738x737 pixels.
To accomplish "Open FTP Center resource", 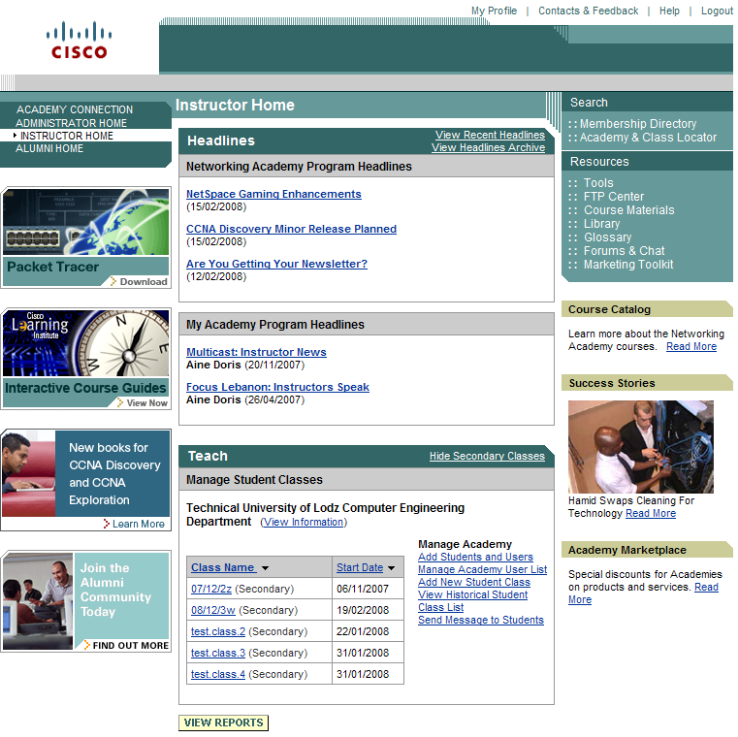I will 614,196.
